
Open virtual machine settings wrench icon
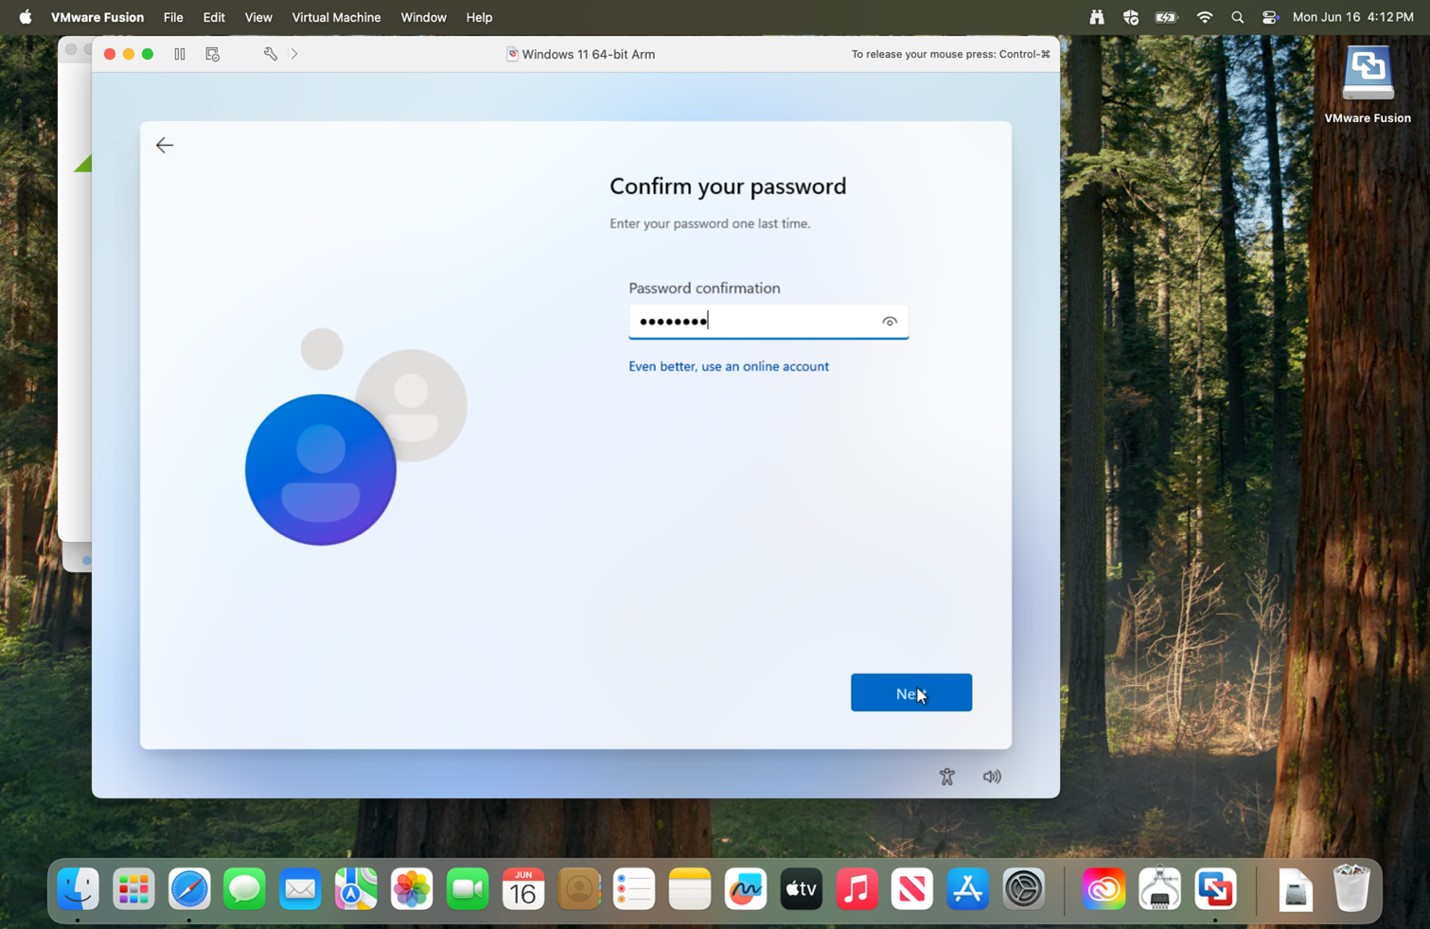click(x=270, y=54)
